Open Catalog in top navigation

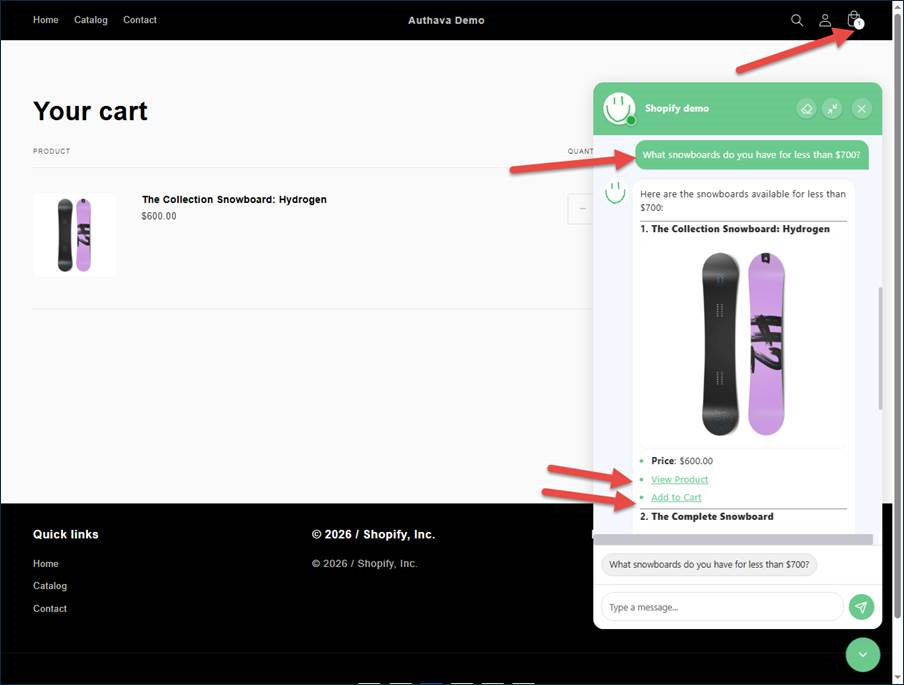click(91, 20)
